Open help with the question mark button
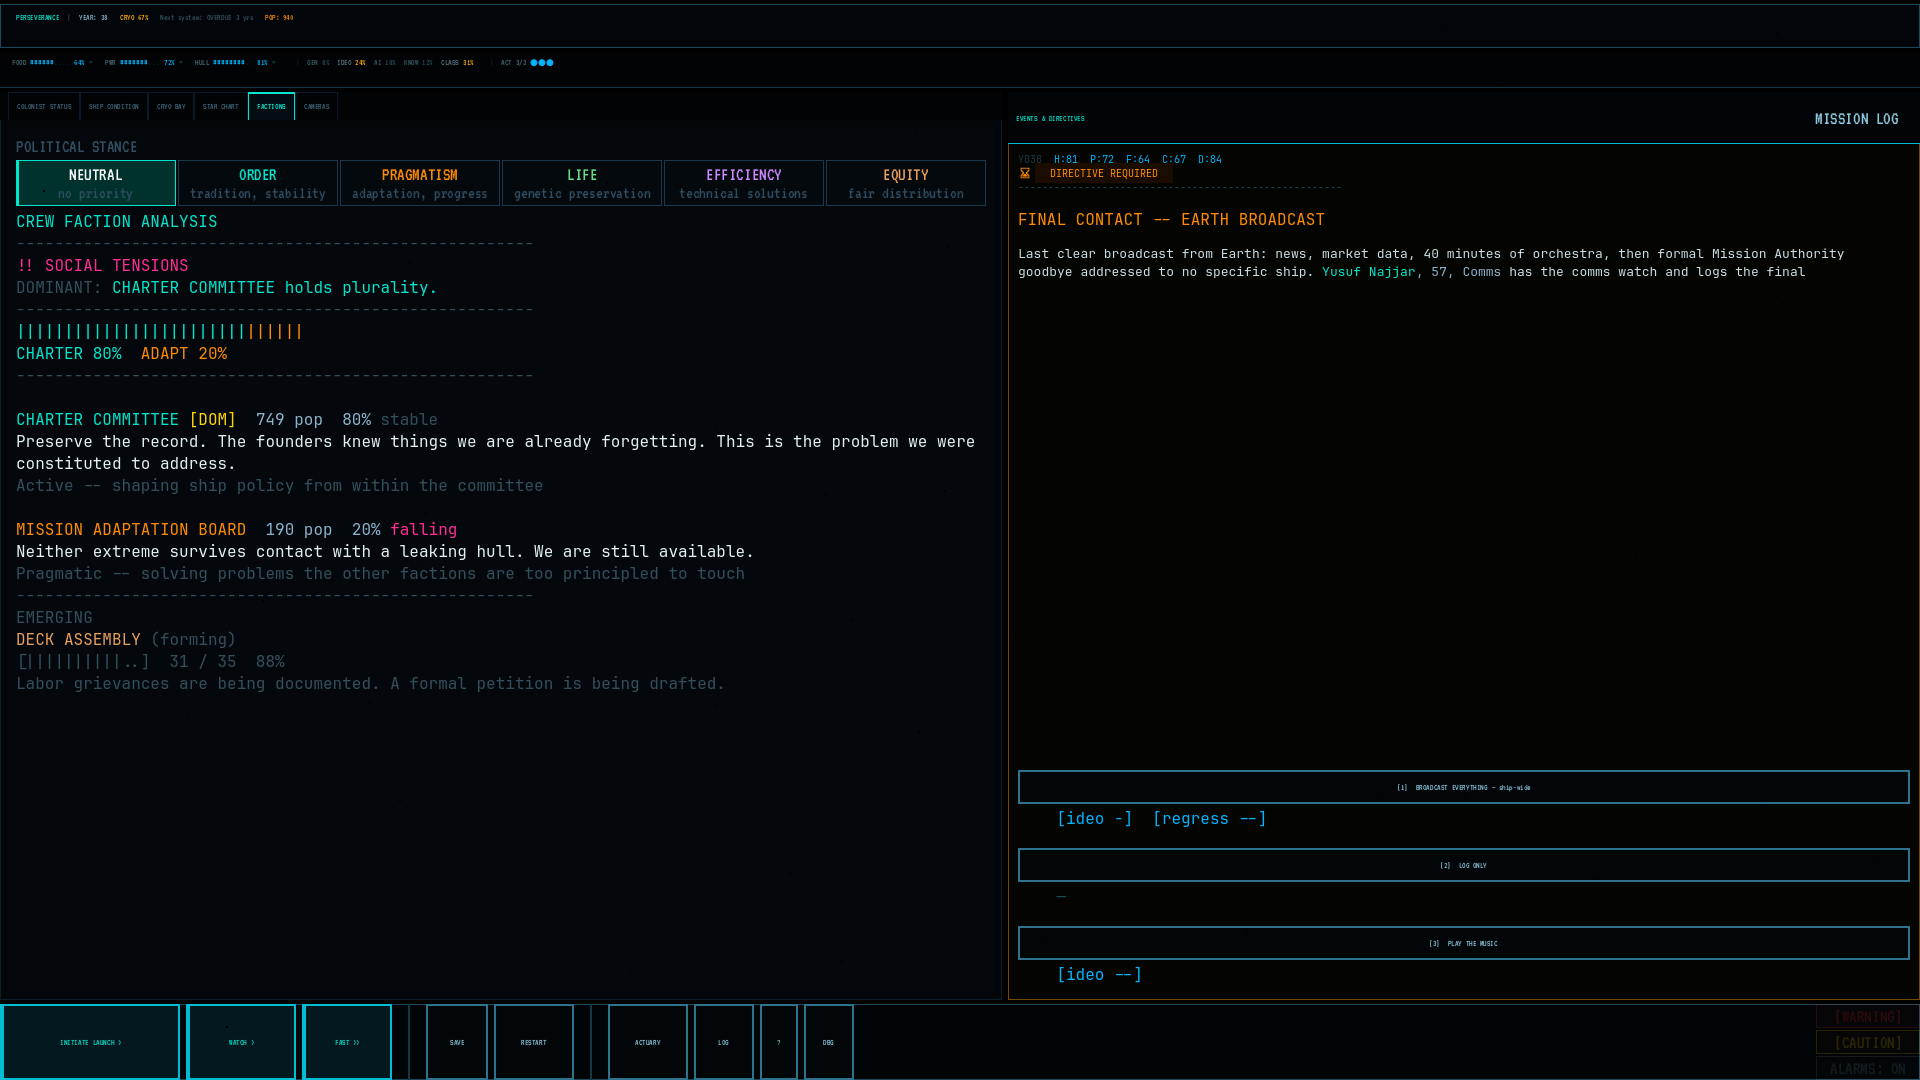The image size is (1920, 1080). (x=779, y=1042)
